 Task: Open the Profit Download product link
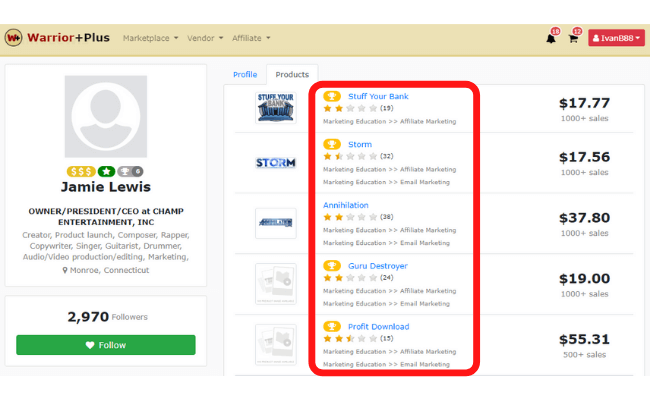click(378, 327)
